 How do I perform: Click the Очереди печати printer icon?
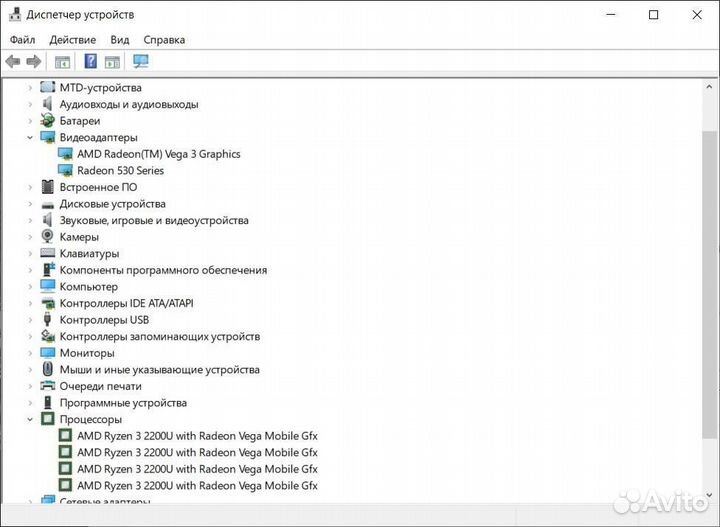pyautogui.click(x=48, y=386)
